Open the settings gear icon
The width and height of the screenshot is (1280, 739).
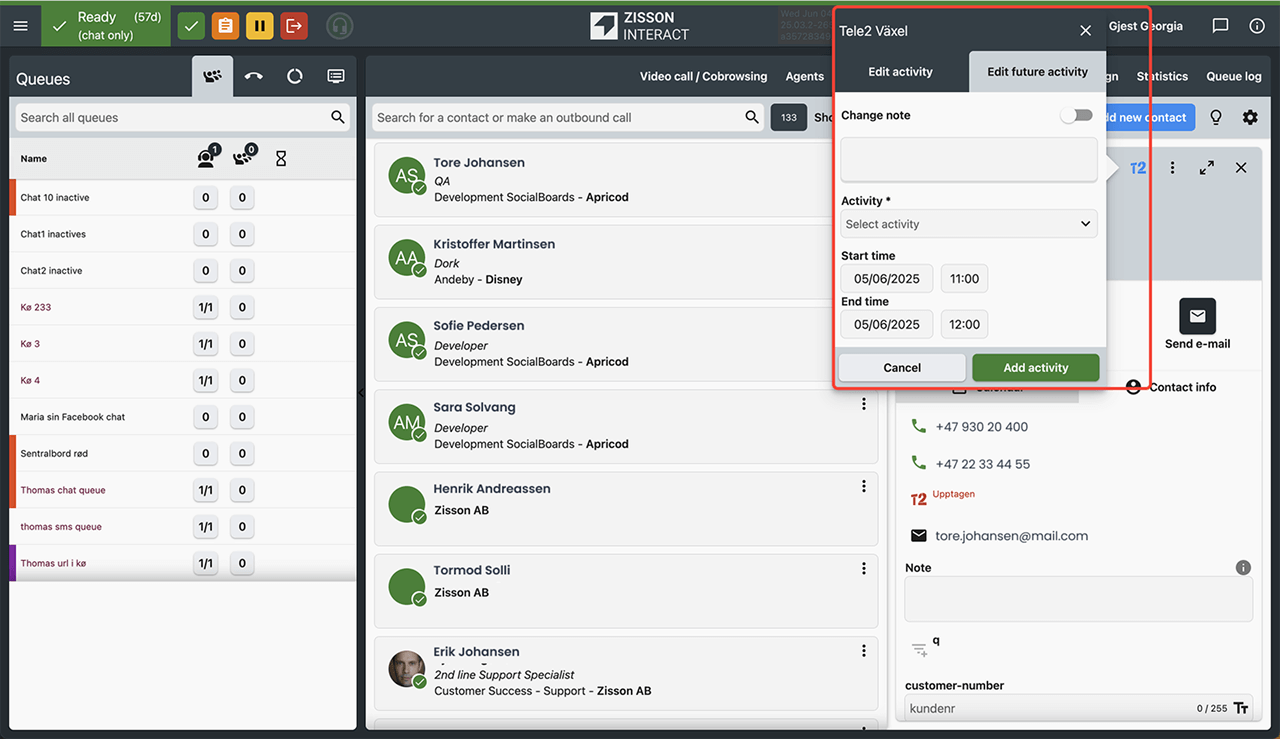pos(1250,117)
